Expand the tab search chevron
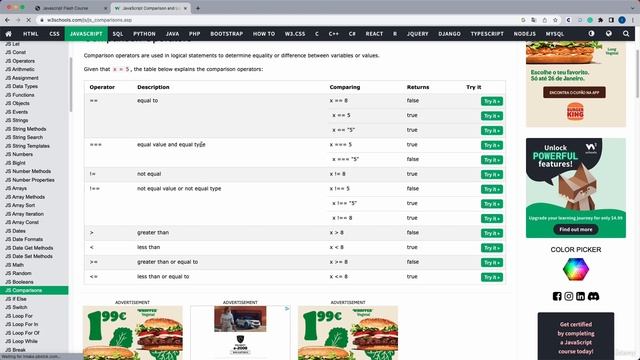This screenshot has width=640, height=360. [633, 8]
